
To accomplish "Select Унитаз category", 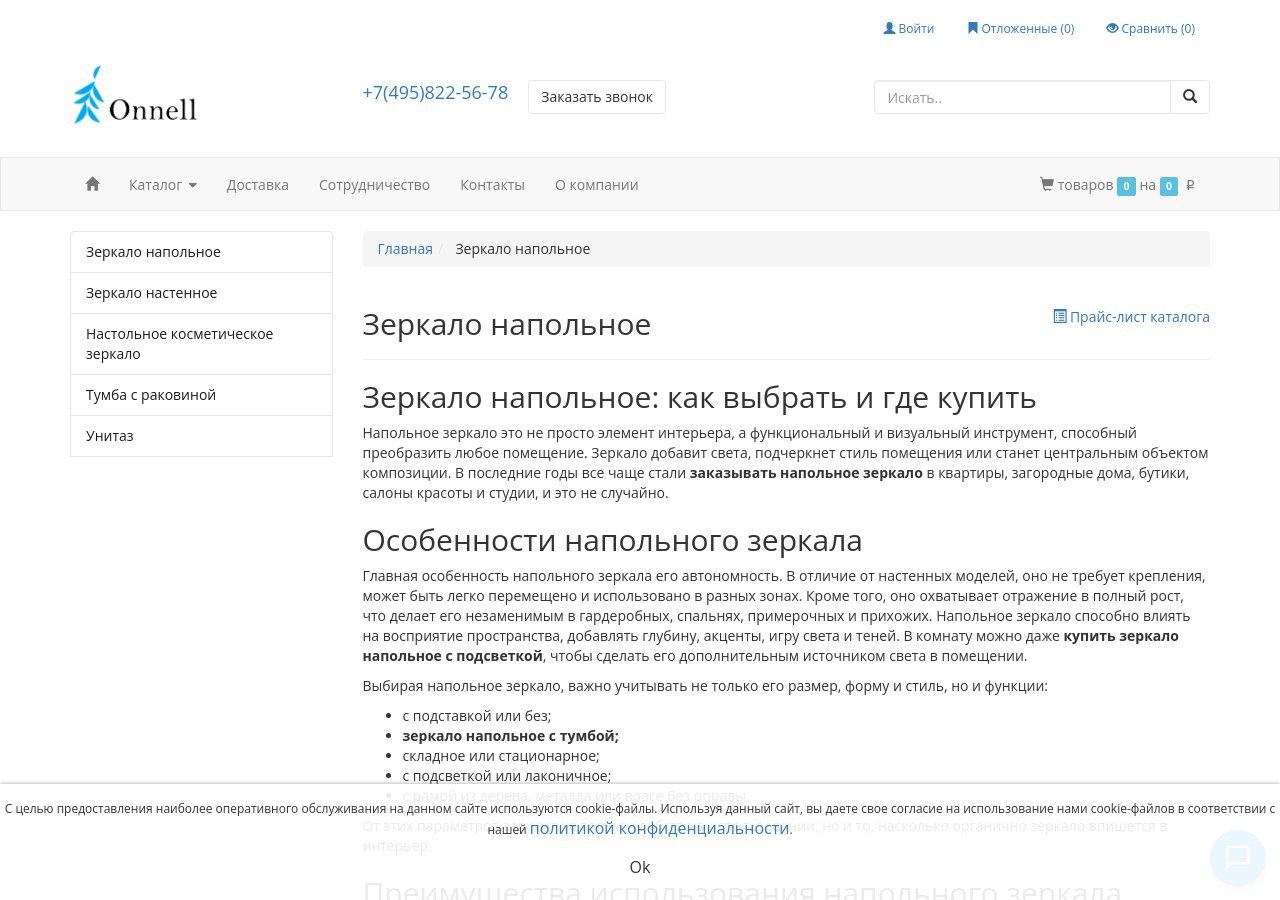I will click(x=201, y=436).
